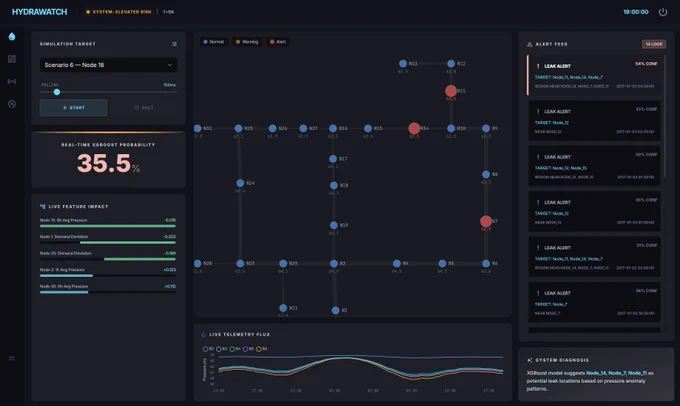Screen dimensions: 680x406
Task: Select node N6 on the network map
Action: (486, 263)
